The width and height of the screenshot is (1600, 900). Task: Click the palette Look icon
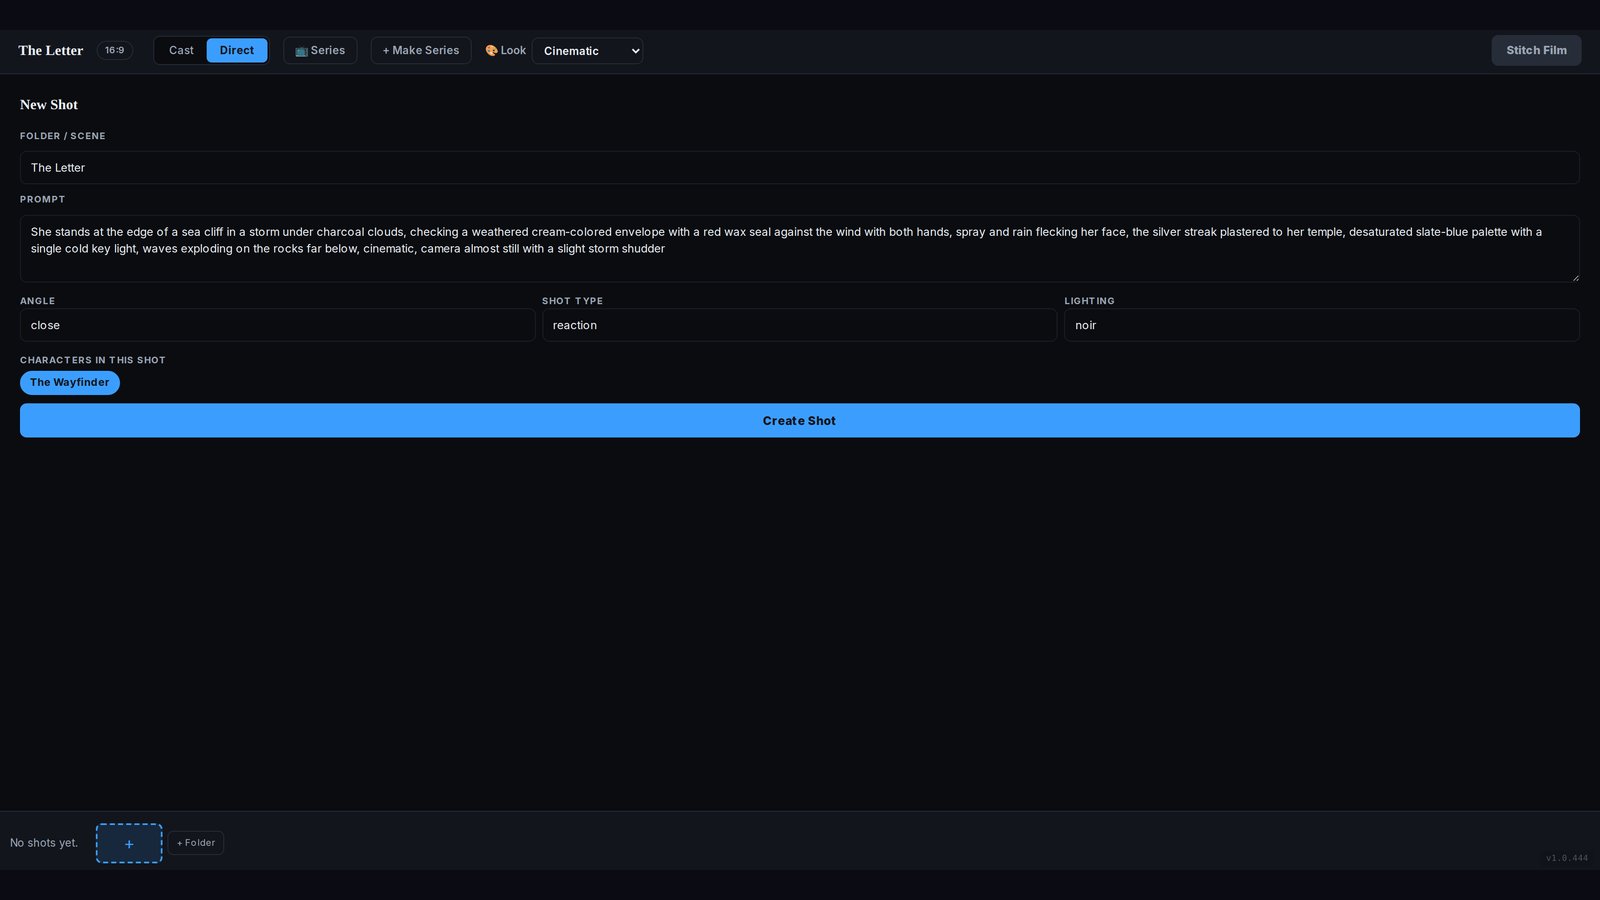[x=491, y=51]
